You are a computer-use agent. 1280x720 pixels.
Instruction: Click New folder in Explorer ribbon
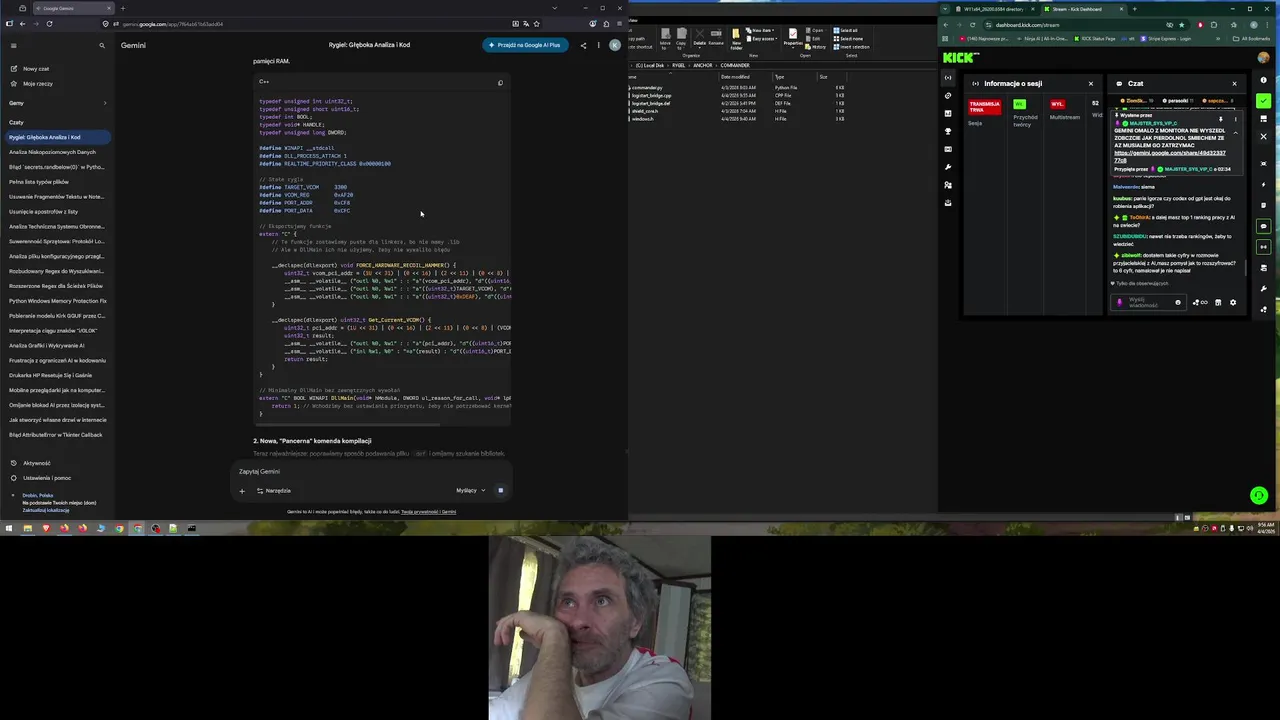click(736, 39)
